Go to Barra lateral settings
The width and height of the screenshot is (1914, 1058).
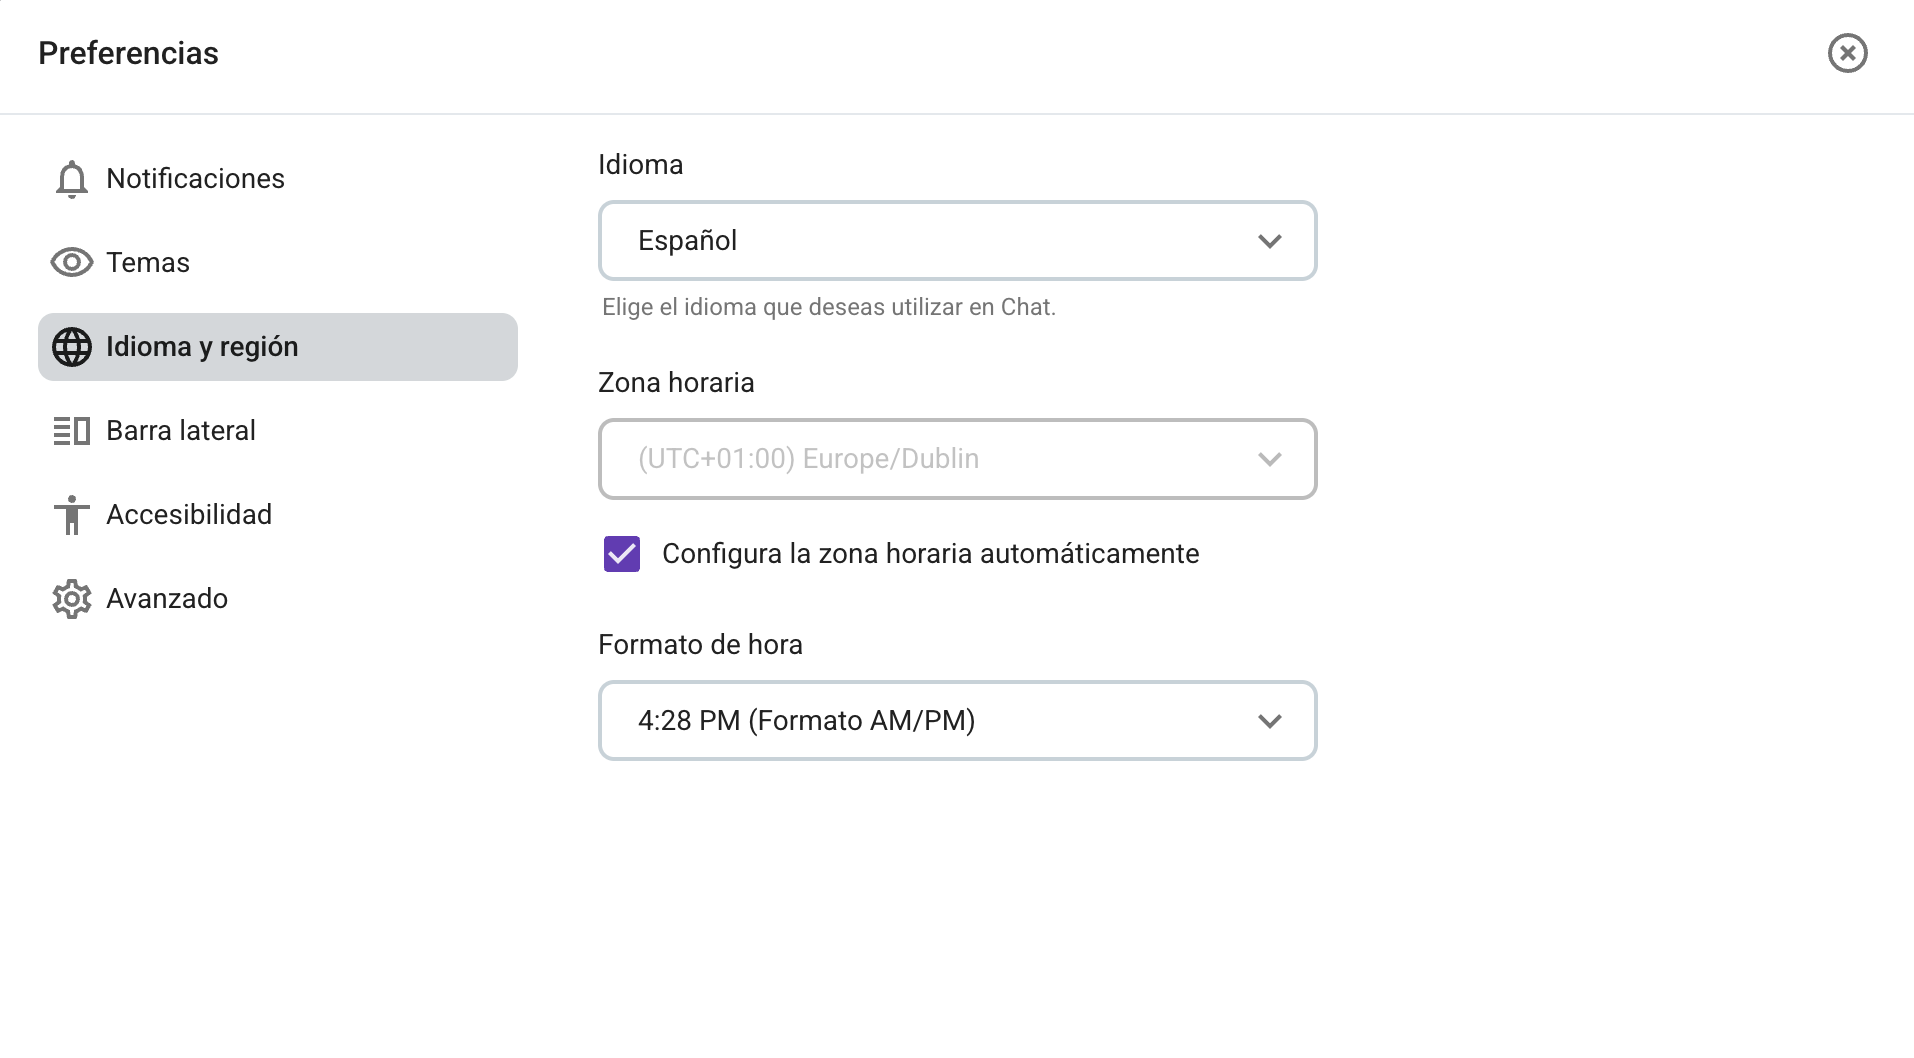(x=181, y=431)
